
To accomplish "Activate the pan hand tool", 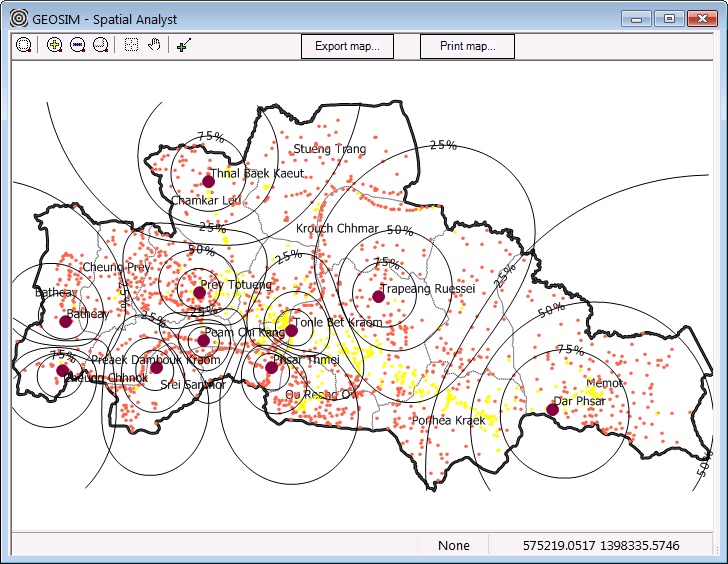I will tap(154, 45).
